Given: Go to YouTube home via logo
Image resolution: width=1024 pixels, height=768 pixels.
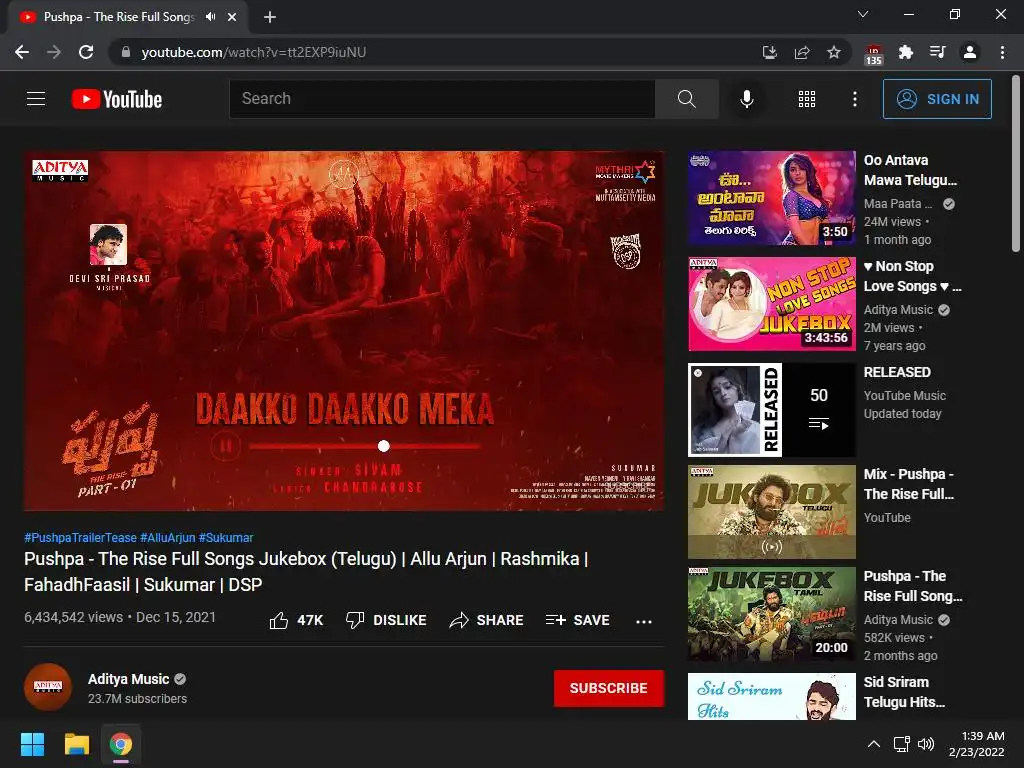Looking at the screenshot, I should click(117, 99).
